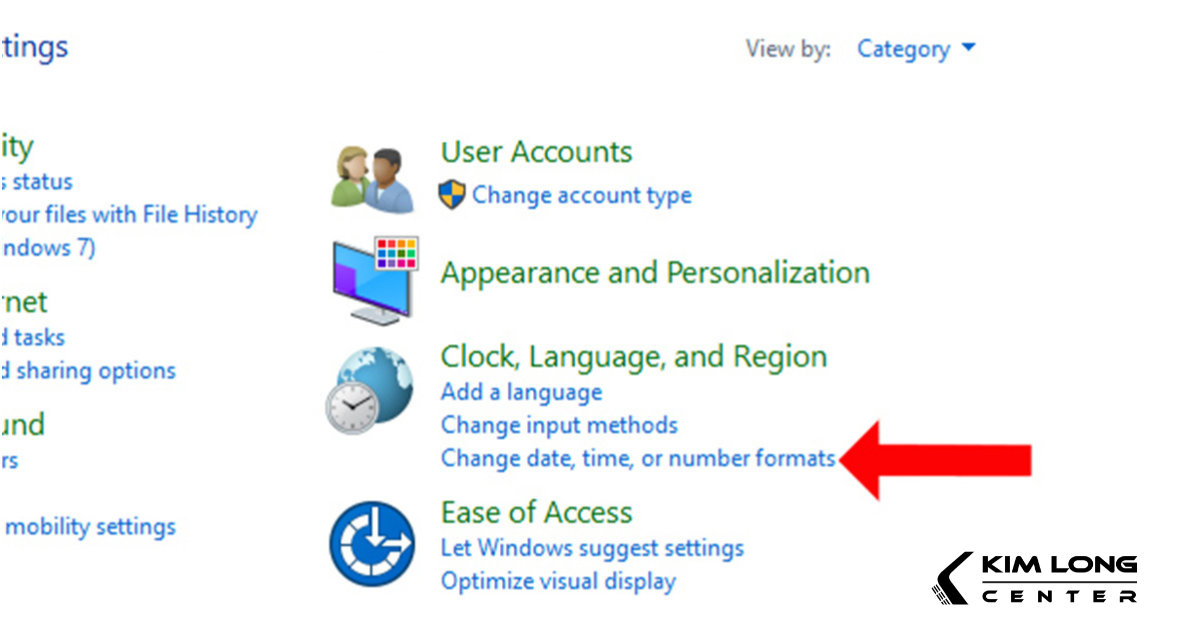Open the Ease of Access heading
Viewport: 1200px width, 628px height.
click(x=536, y=513)
